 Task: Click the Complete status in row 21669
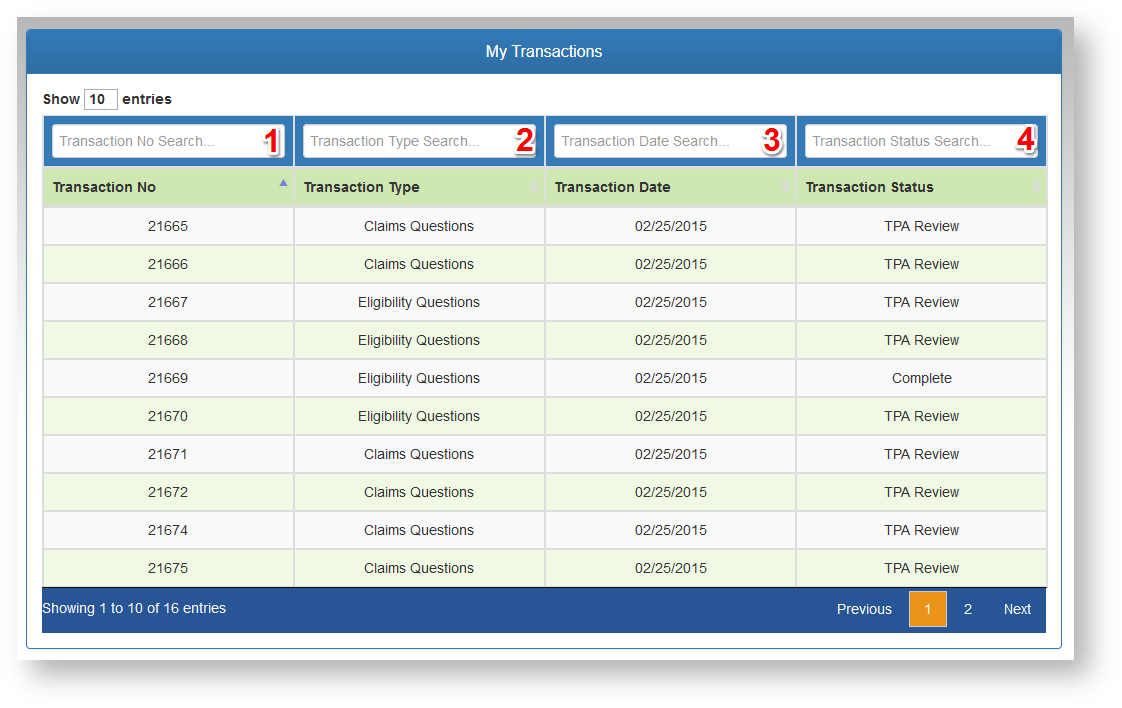(922, 378)
